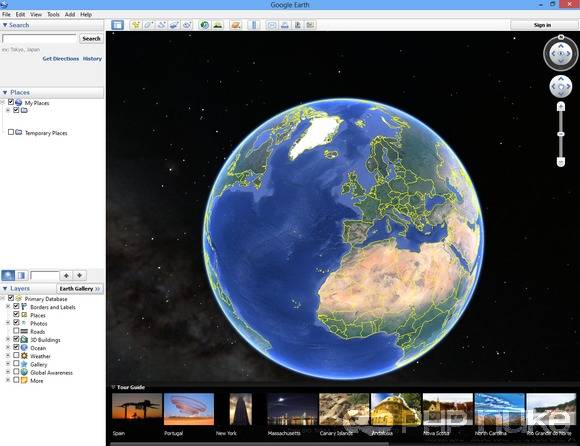The width and height of the screenshot is (580, 446).
Task: Click the Email envelope toolbar icon
Action: 272,25
